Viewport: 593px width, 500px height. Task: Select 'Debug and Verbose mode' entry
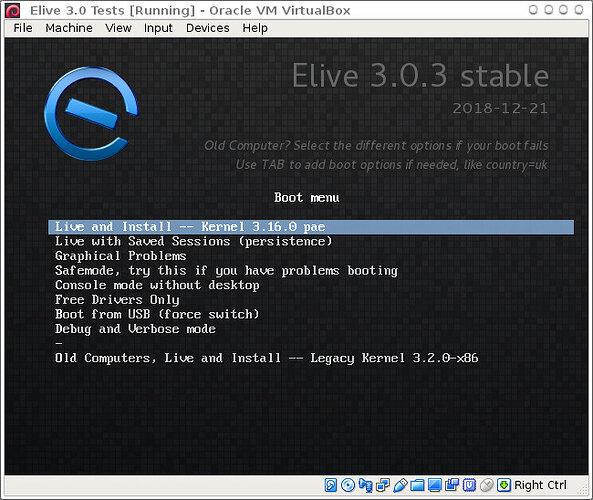135,329
